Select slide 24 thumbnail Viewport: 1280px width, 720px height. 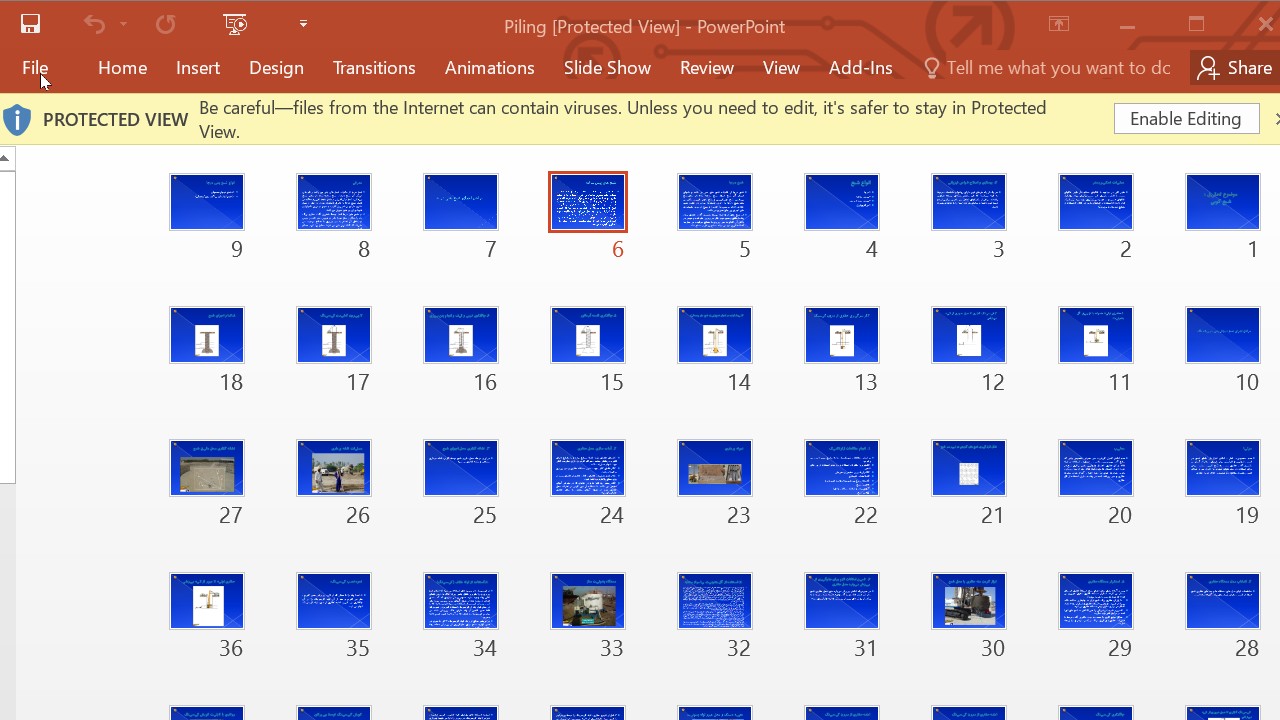pyautogui.click(x=588, y=468)
